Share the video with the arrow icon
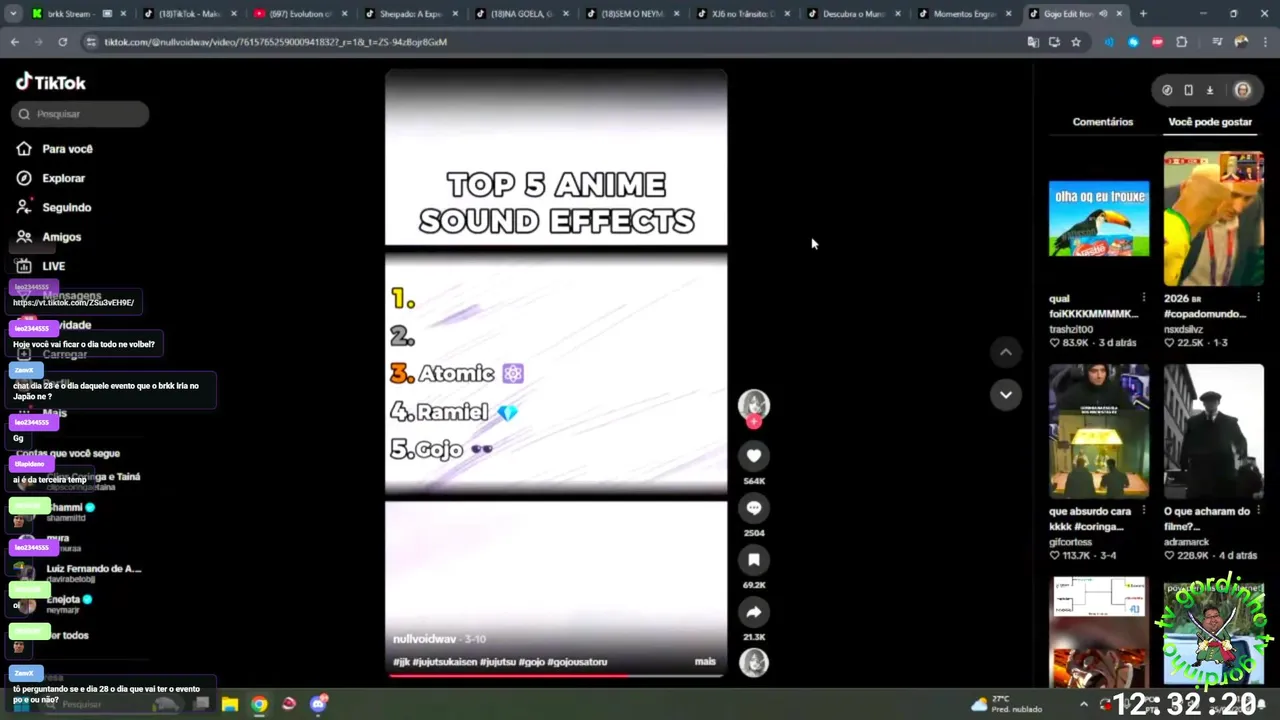The image size is (1280, 720). tap(754, 612)
